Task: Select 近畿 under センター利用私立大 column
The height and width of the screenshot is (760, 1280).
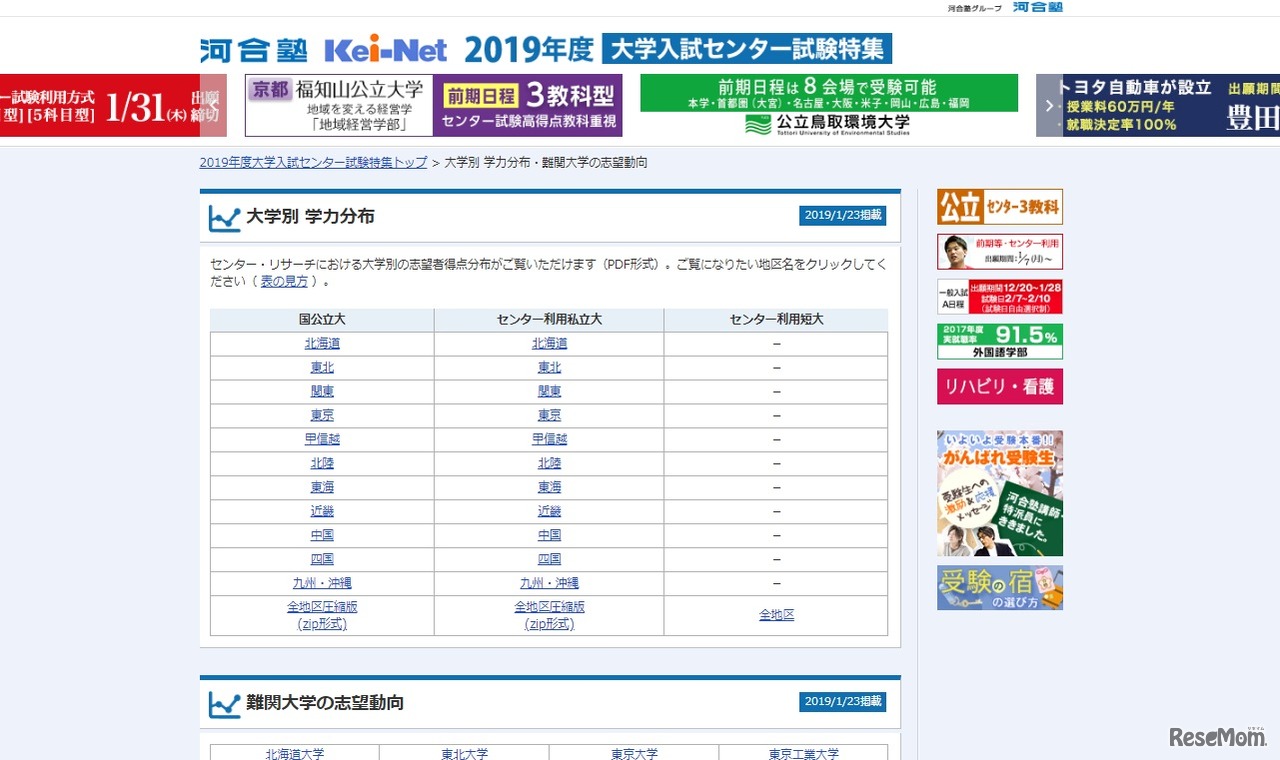Action: tap(549, 511)
